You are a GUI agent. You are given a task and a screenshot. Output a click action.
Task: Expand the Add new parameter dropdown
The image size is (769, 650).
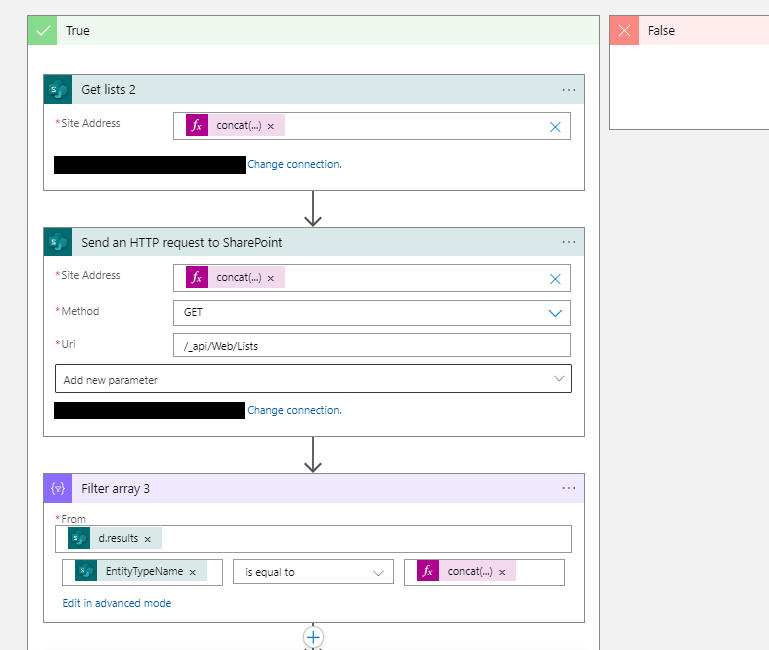click(313, 379)
